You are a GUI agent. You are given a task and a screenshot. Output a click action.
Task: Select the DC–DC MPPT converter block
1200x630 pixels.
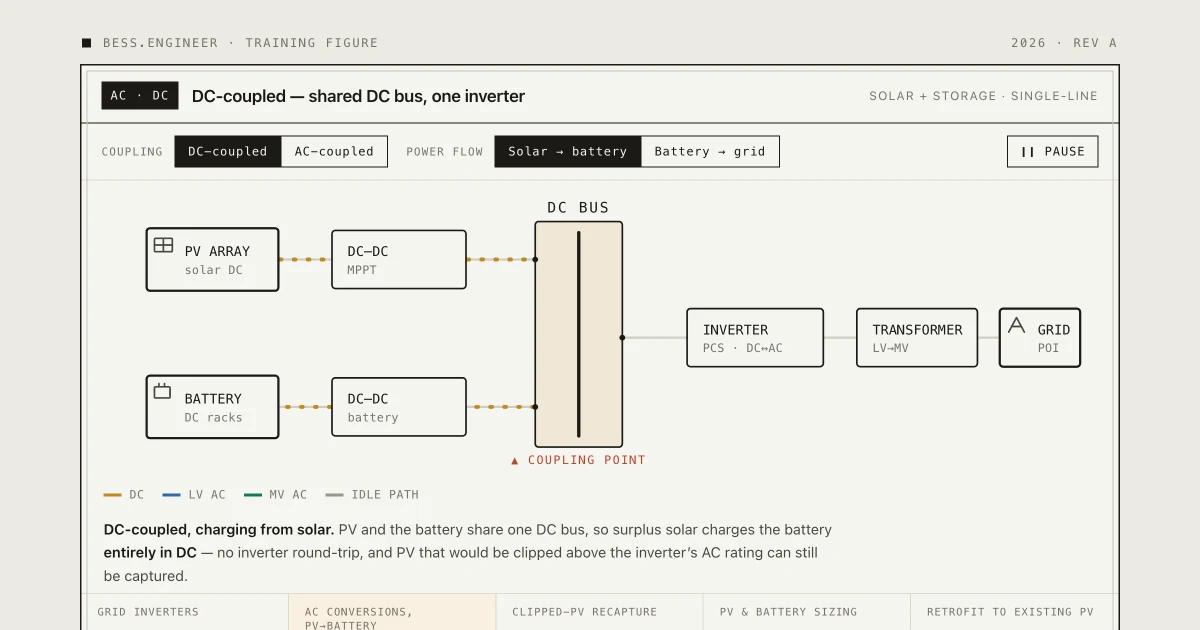399,260
